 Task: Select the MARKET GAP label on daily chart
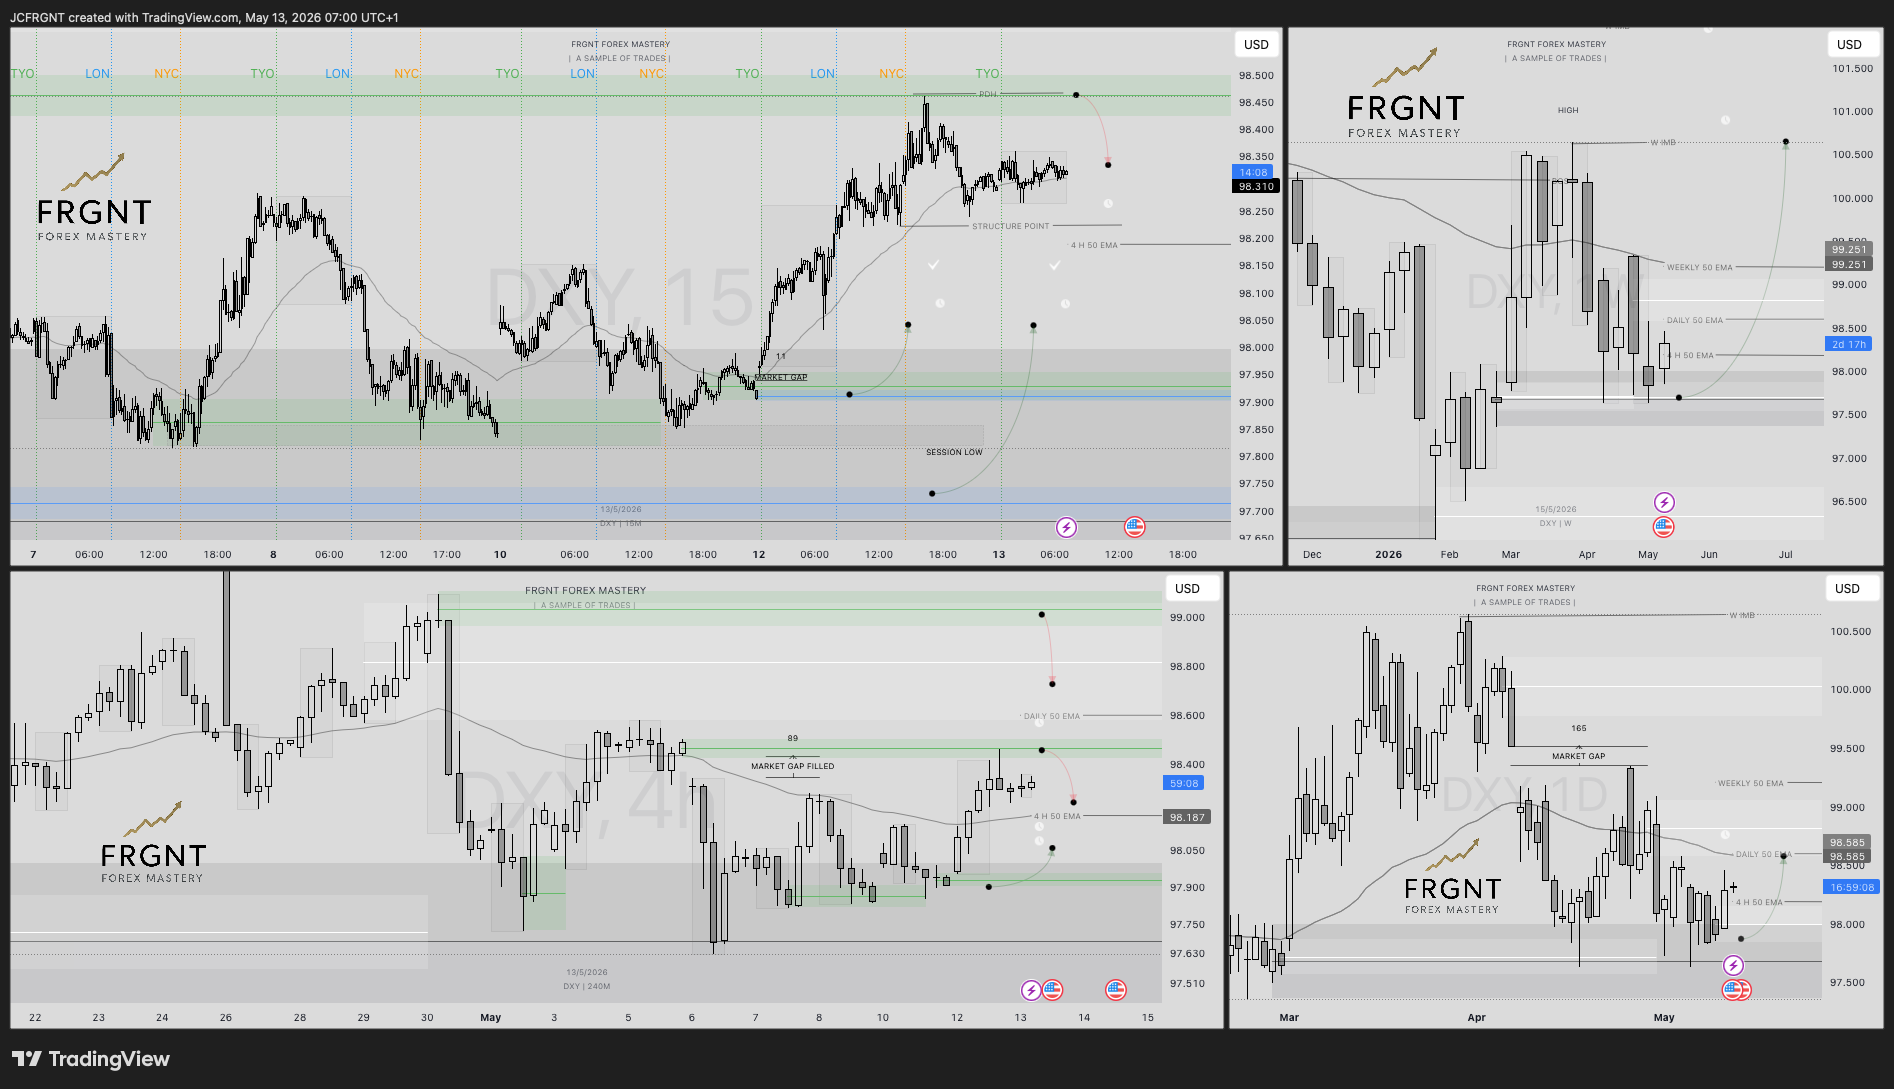[1579, 756]
